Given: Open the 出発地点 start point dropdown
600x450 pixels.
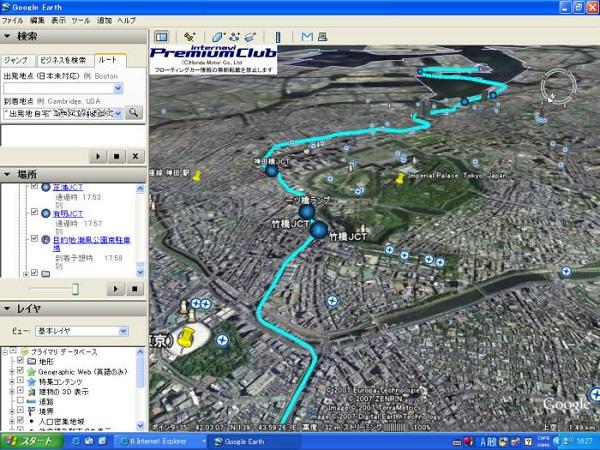Looking at the screenshot, I should (118, 88).
